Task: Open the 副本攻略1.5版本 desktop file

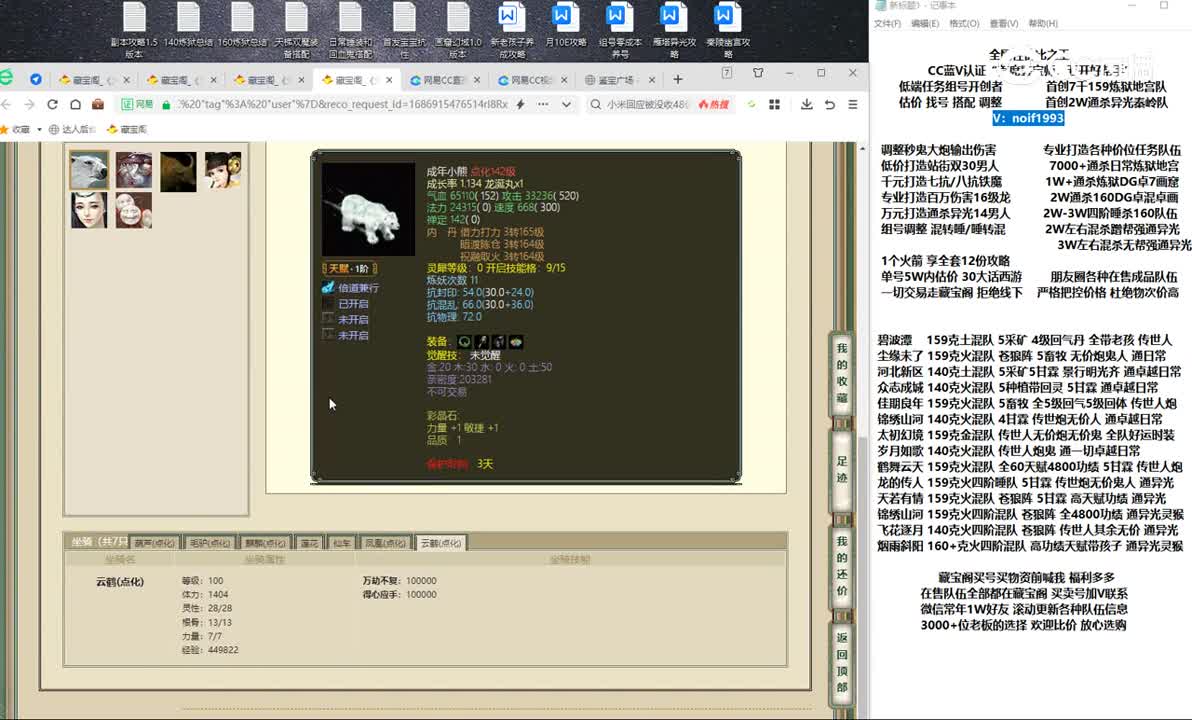Action: coord(134,30)
